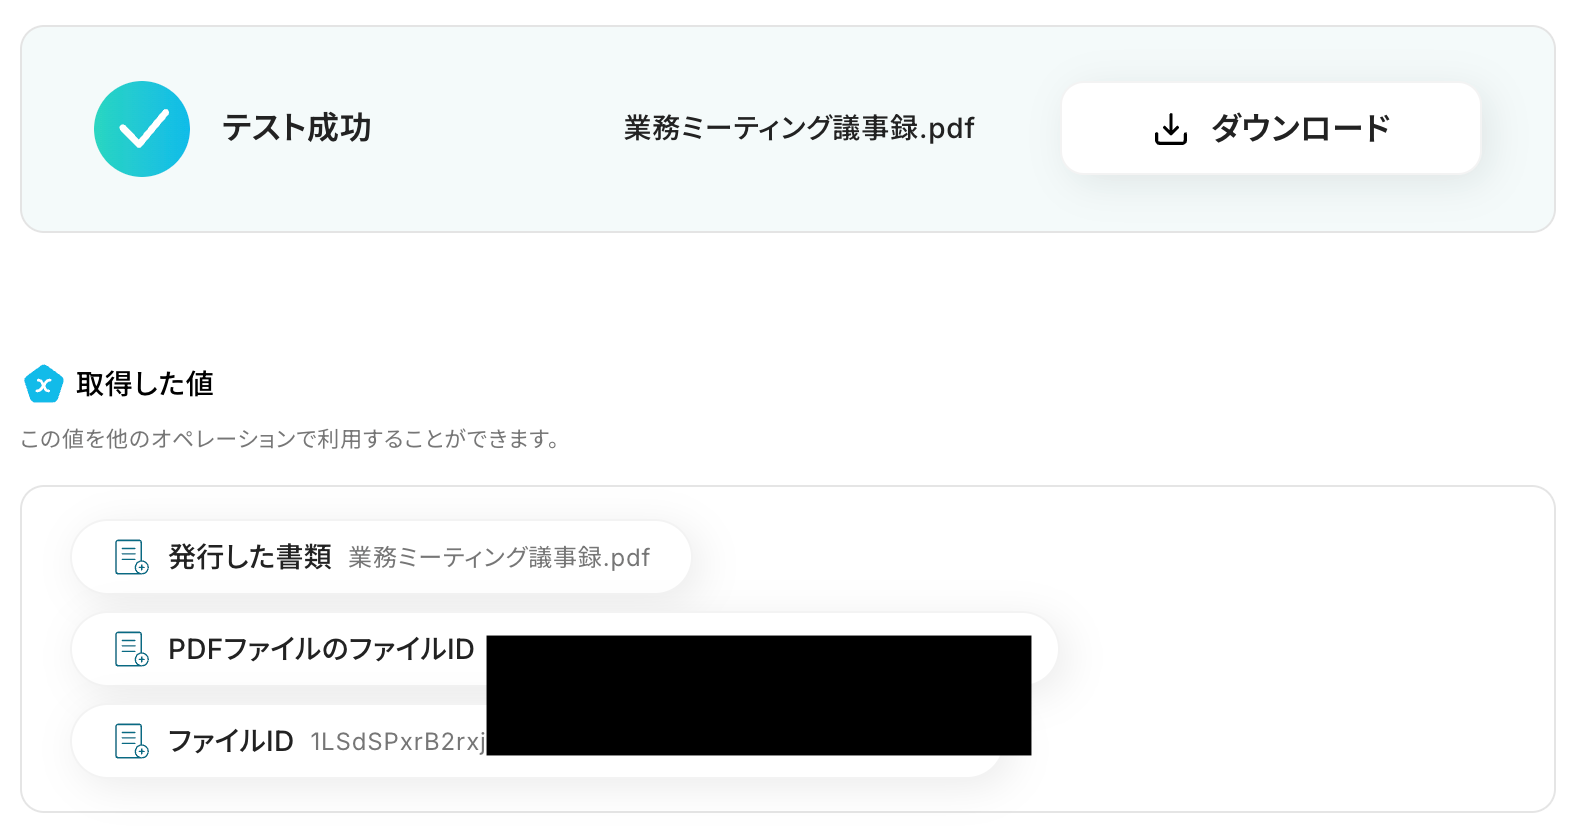Click the document icon next to ファイルID
Viewport: 1582px width, 836px height.
click(132, 741)
